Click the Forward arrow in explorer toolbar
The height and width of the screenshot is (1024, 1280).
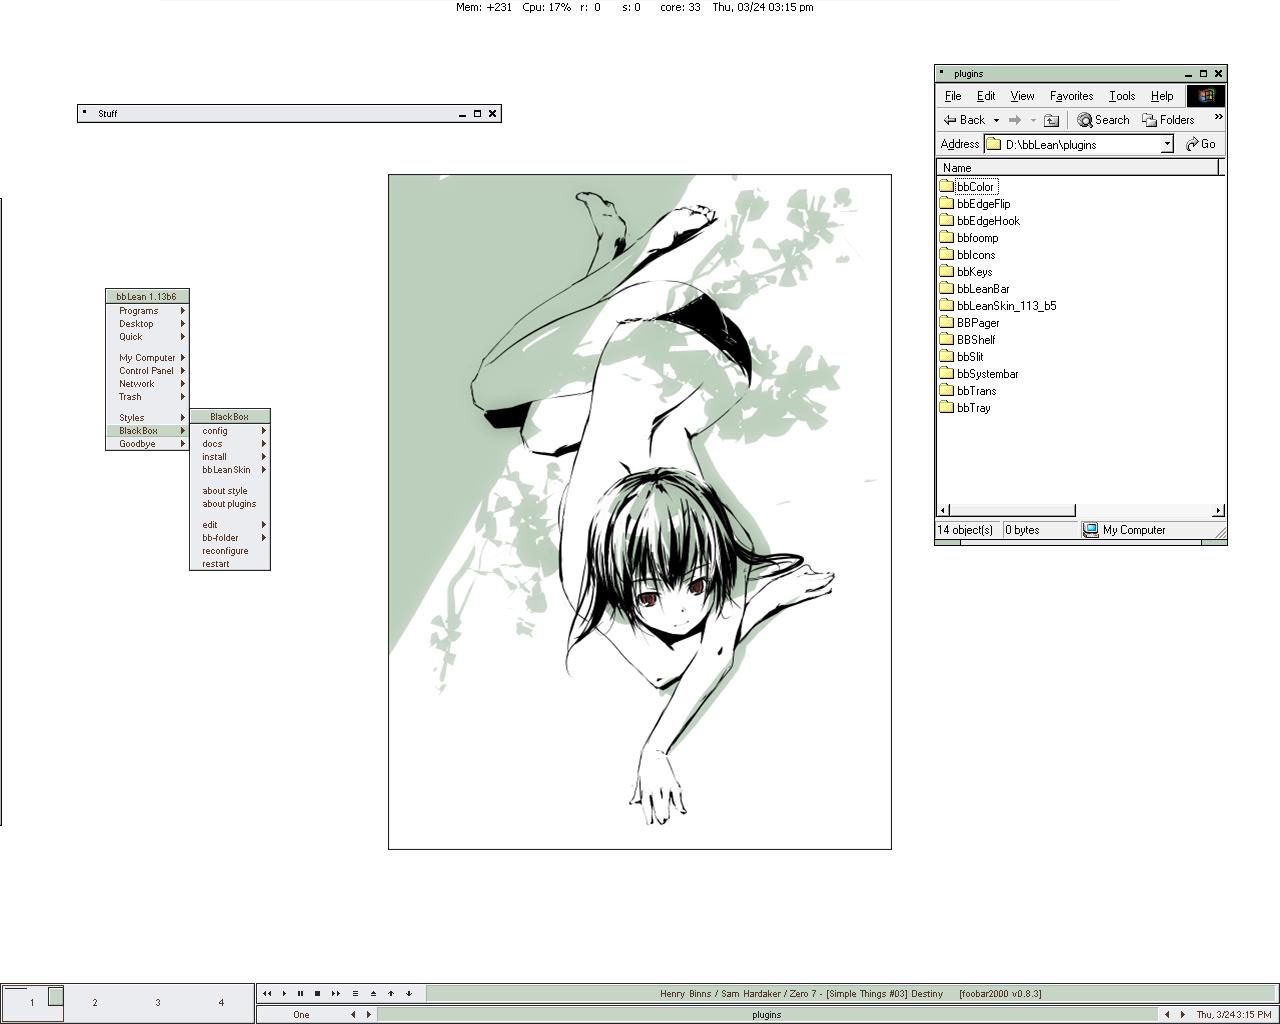tap(1015, 120)
